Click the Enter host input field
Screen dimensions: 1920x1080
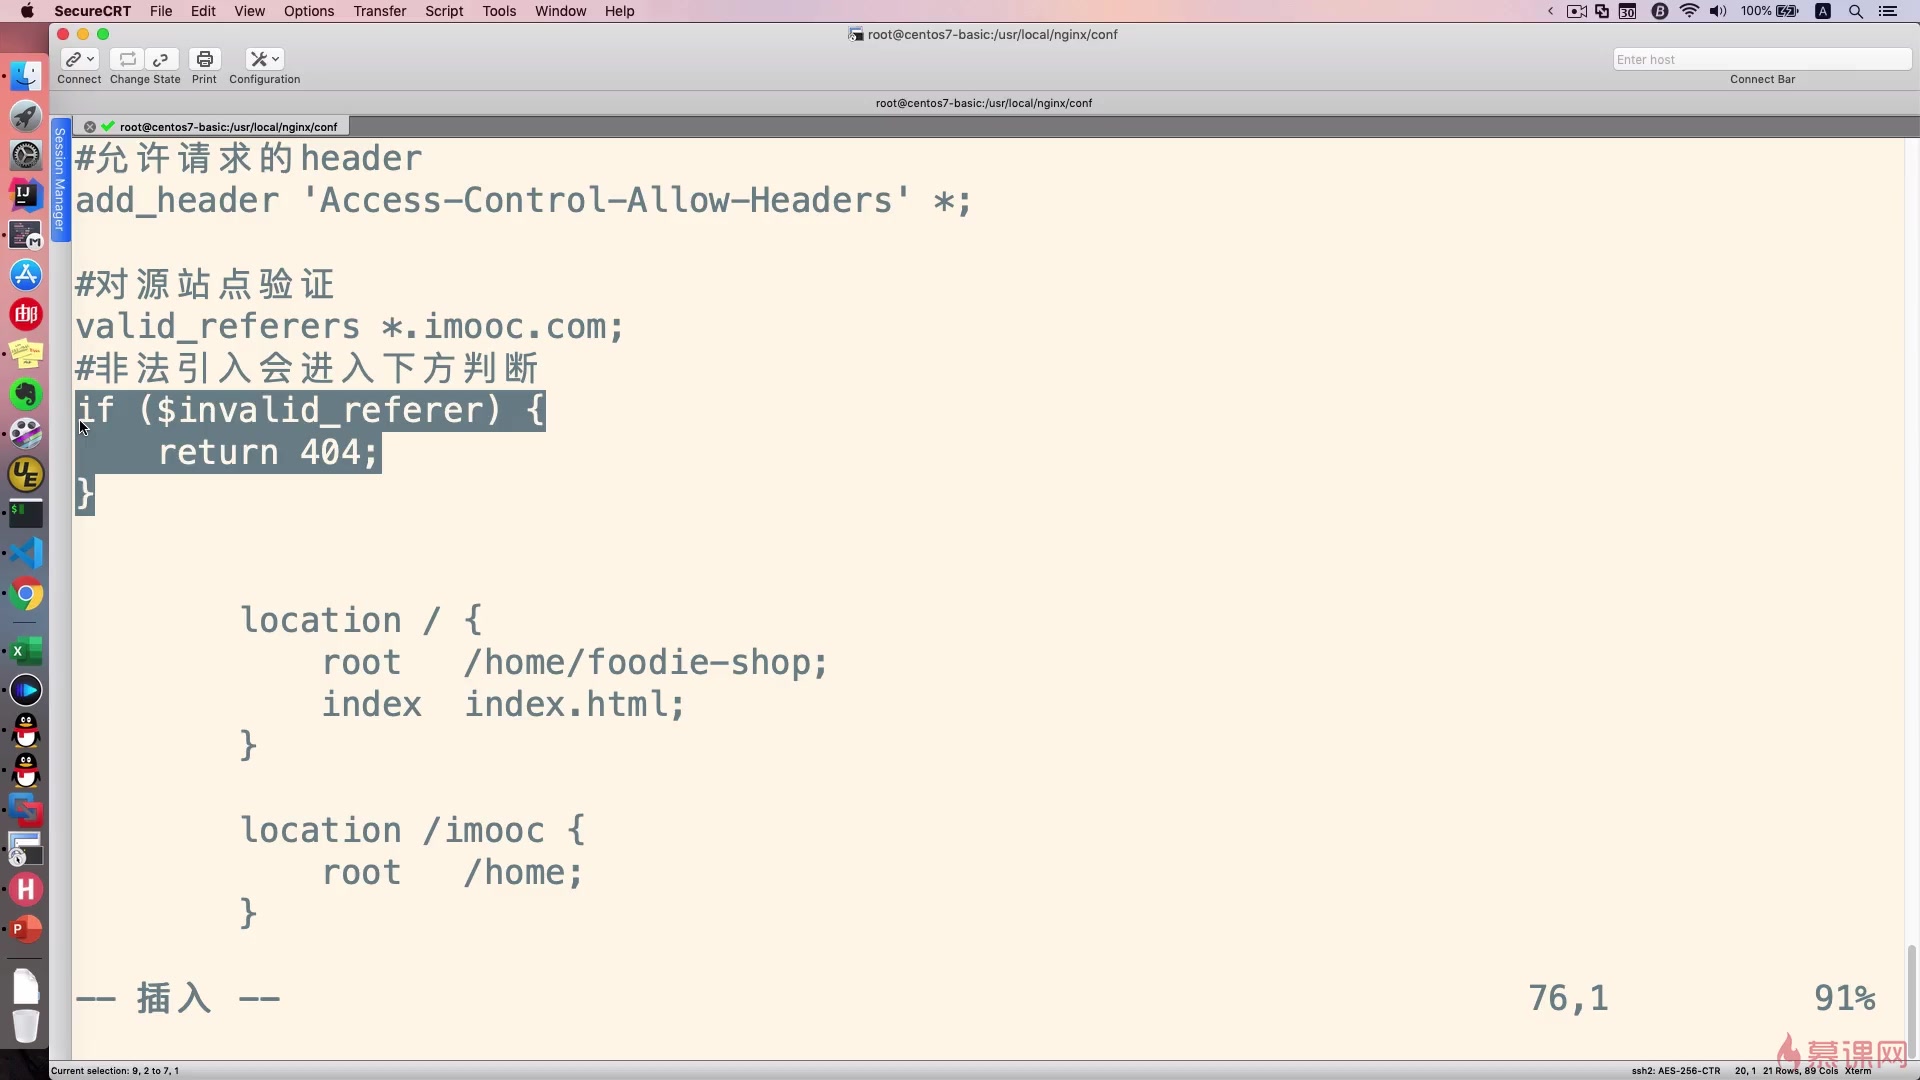(1760, 59)
